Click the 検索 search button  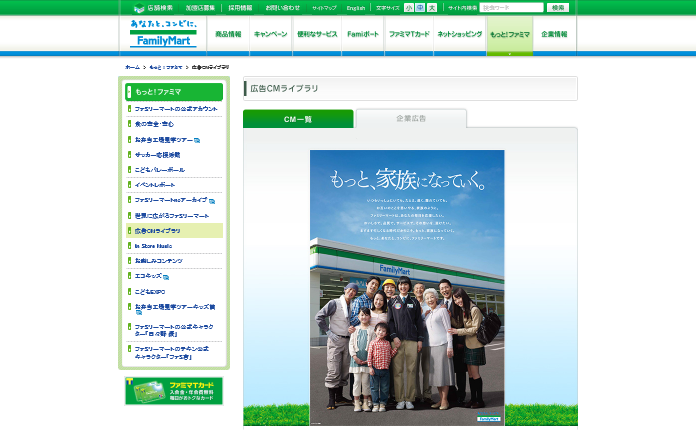click(558, 8)
